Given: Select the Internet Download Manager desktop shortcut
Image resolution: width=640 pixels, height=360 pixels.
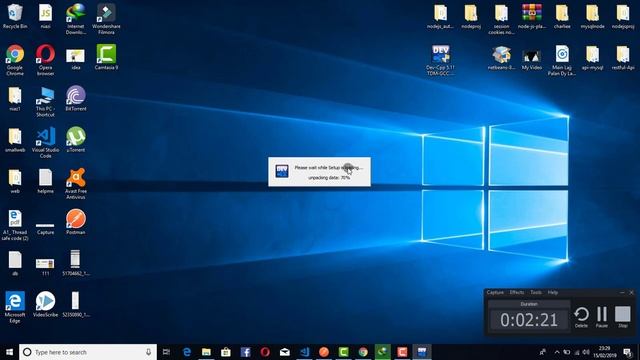Looking at the screenshot, I should 76,19.
